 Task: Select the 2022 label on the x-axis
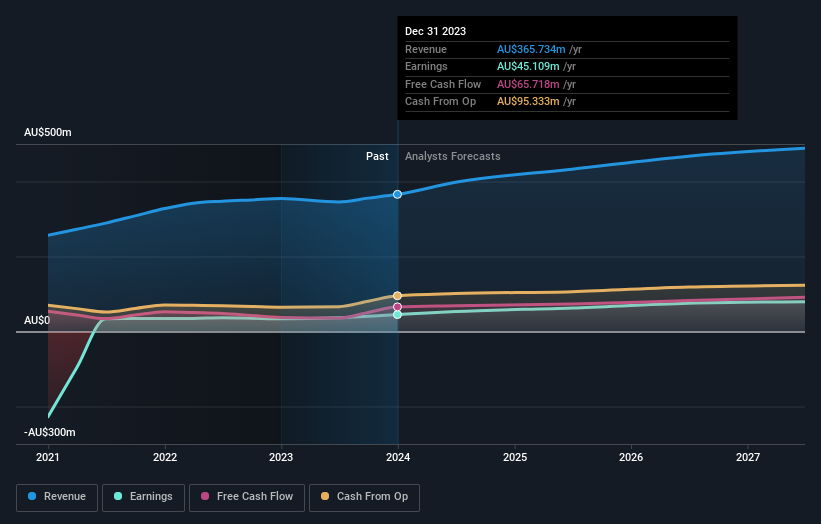(165, 457)
